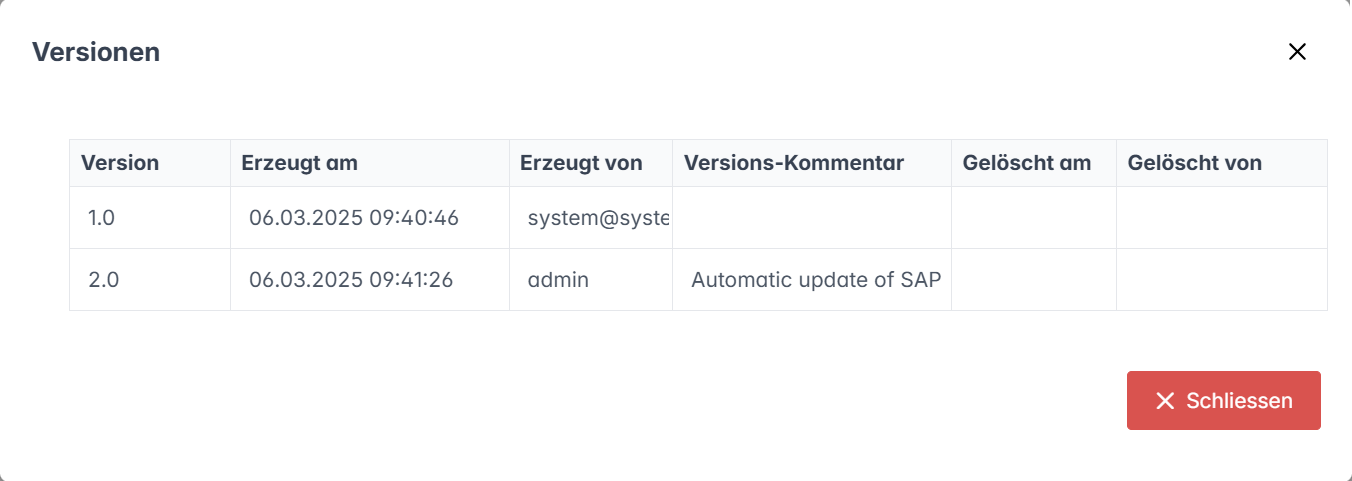
Task: Click the Erzeugt am column header
Action: click(299, 163)
